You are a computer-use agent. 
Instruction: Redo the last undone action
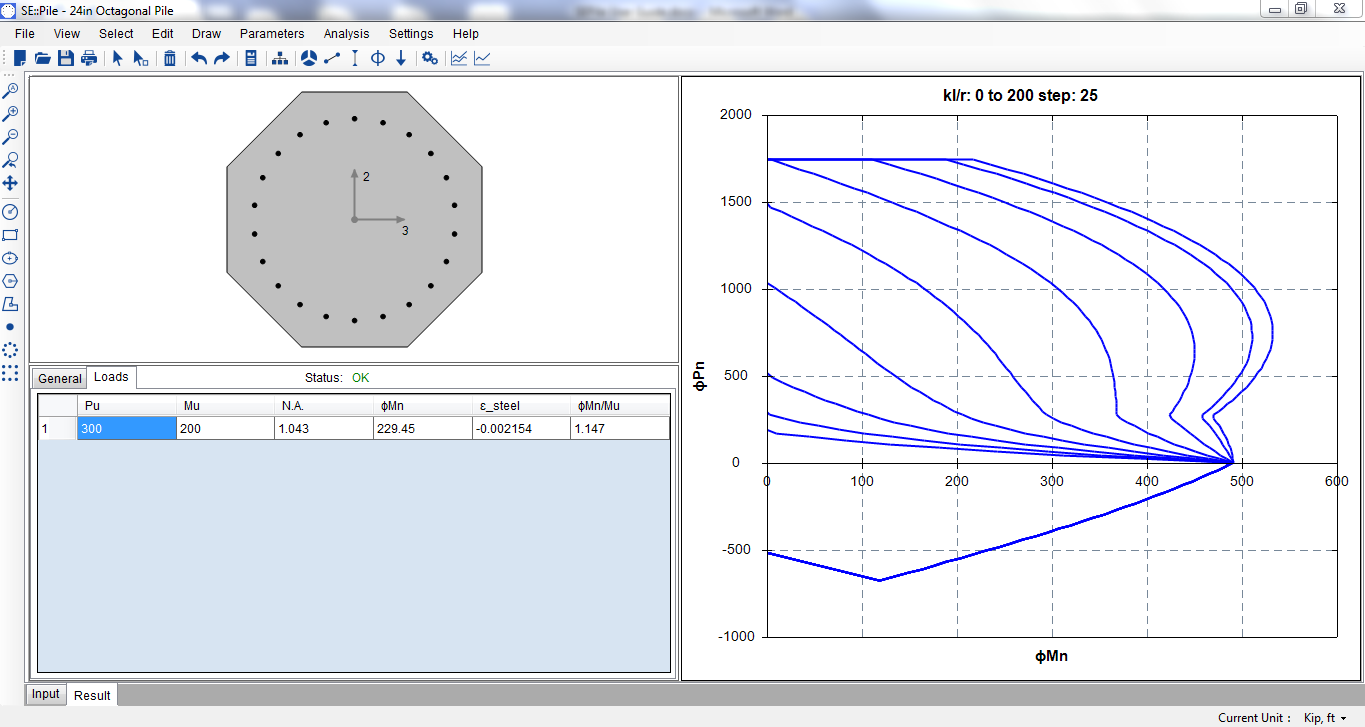coord(222,58)
